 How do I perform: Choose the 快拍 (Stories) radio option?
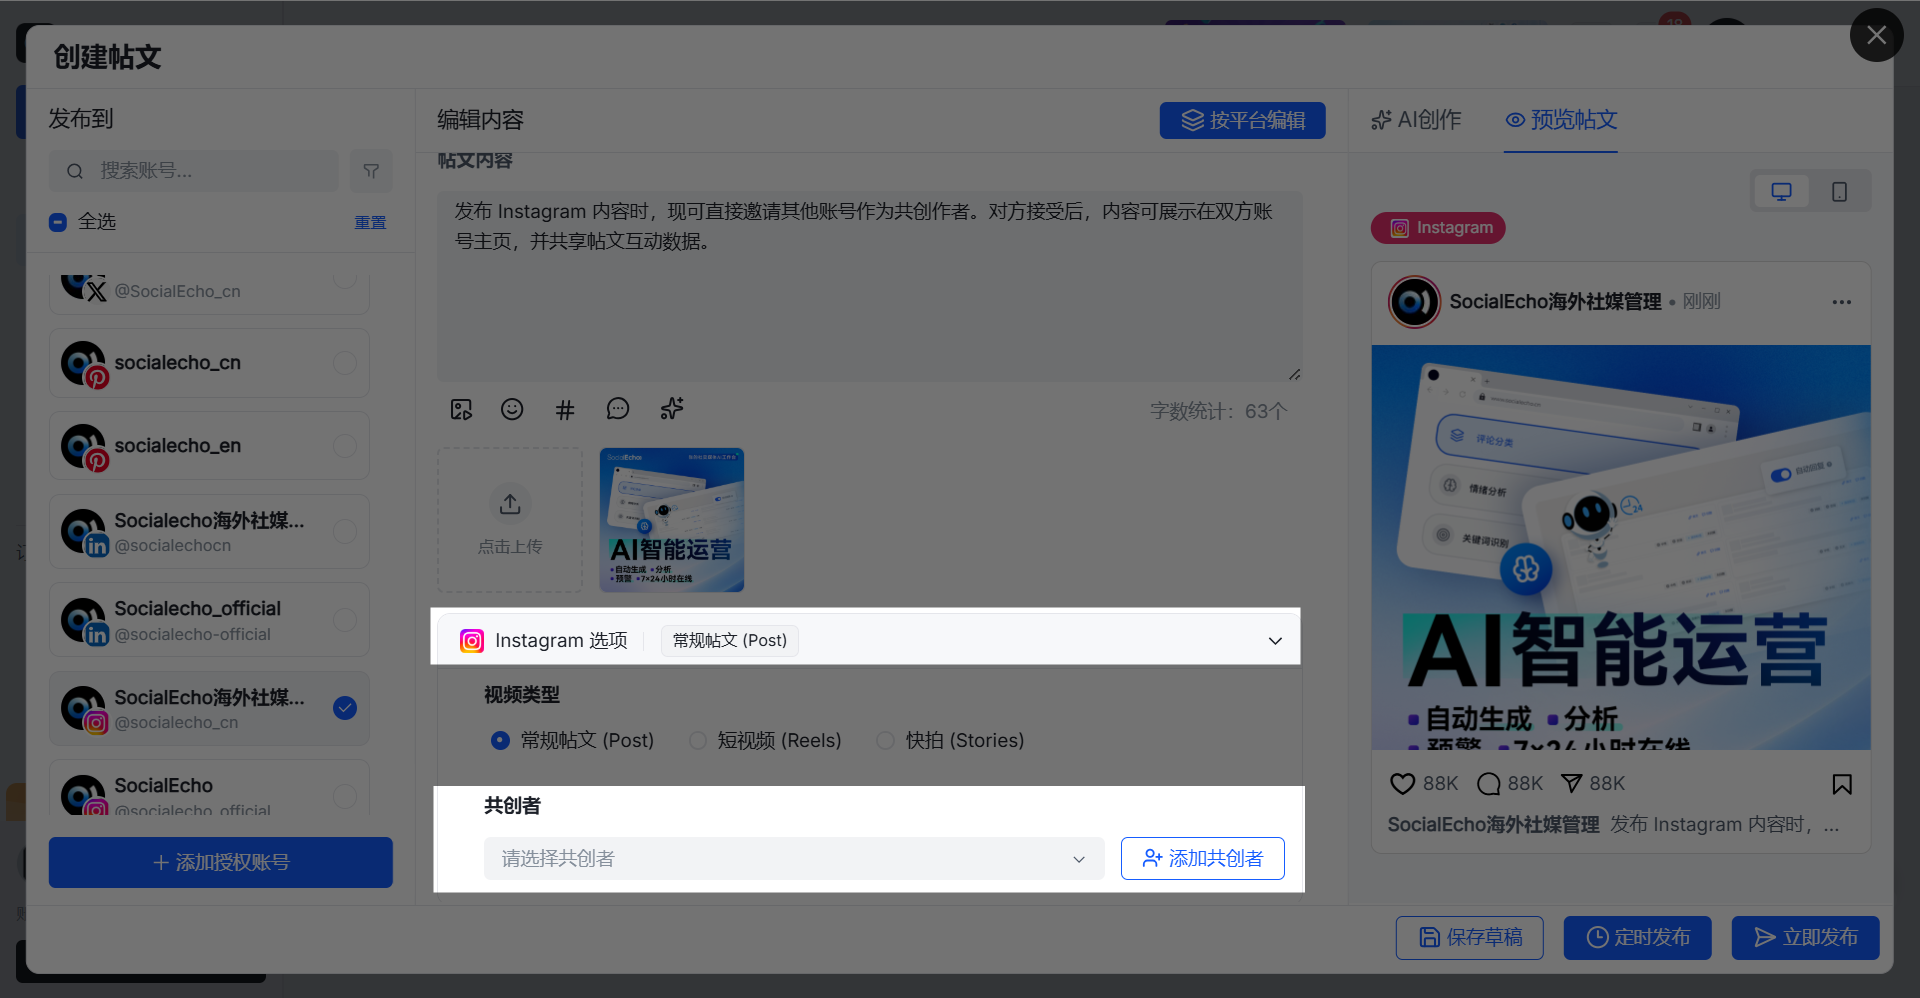click(x=885, y=741)
